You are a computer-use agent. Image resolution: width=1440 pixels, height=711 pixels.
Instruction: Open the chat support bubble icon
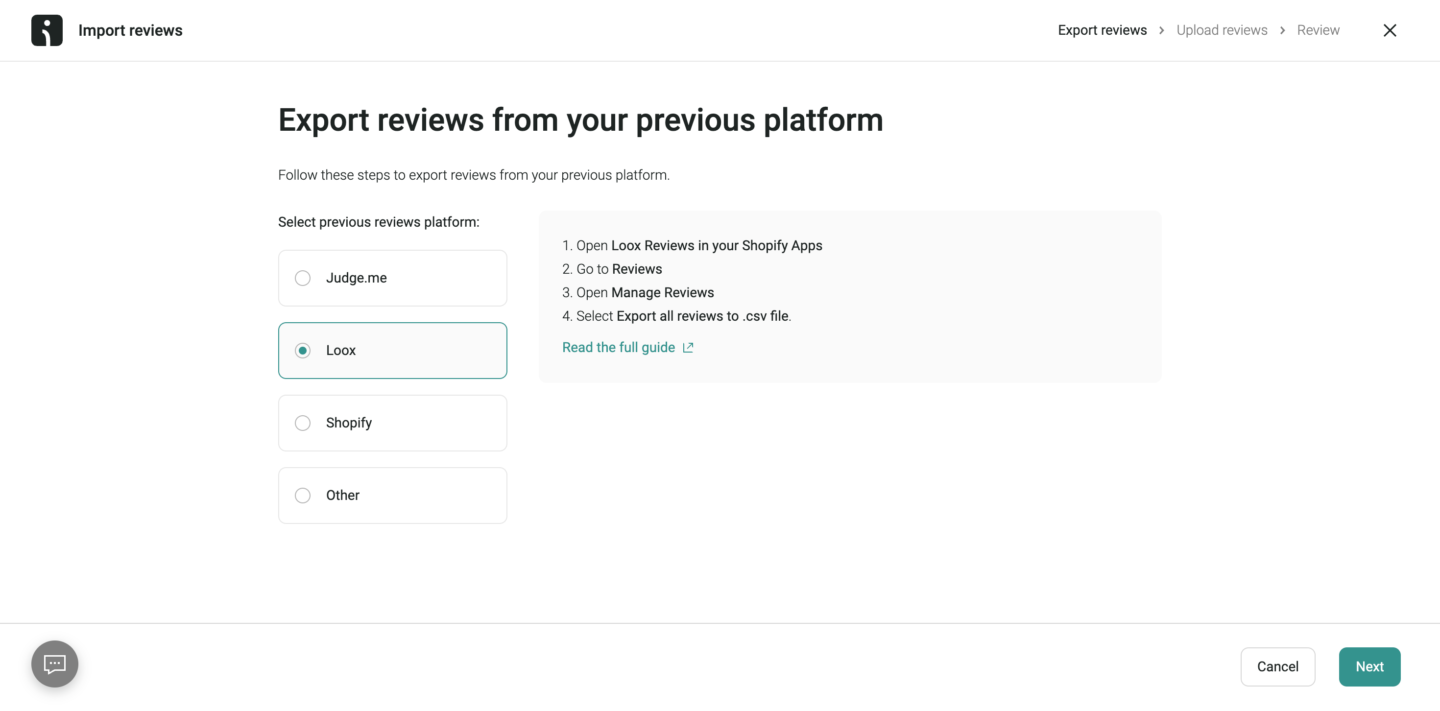point(55,664)
